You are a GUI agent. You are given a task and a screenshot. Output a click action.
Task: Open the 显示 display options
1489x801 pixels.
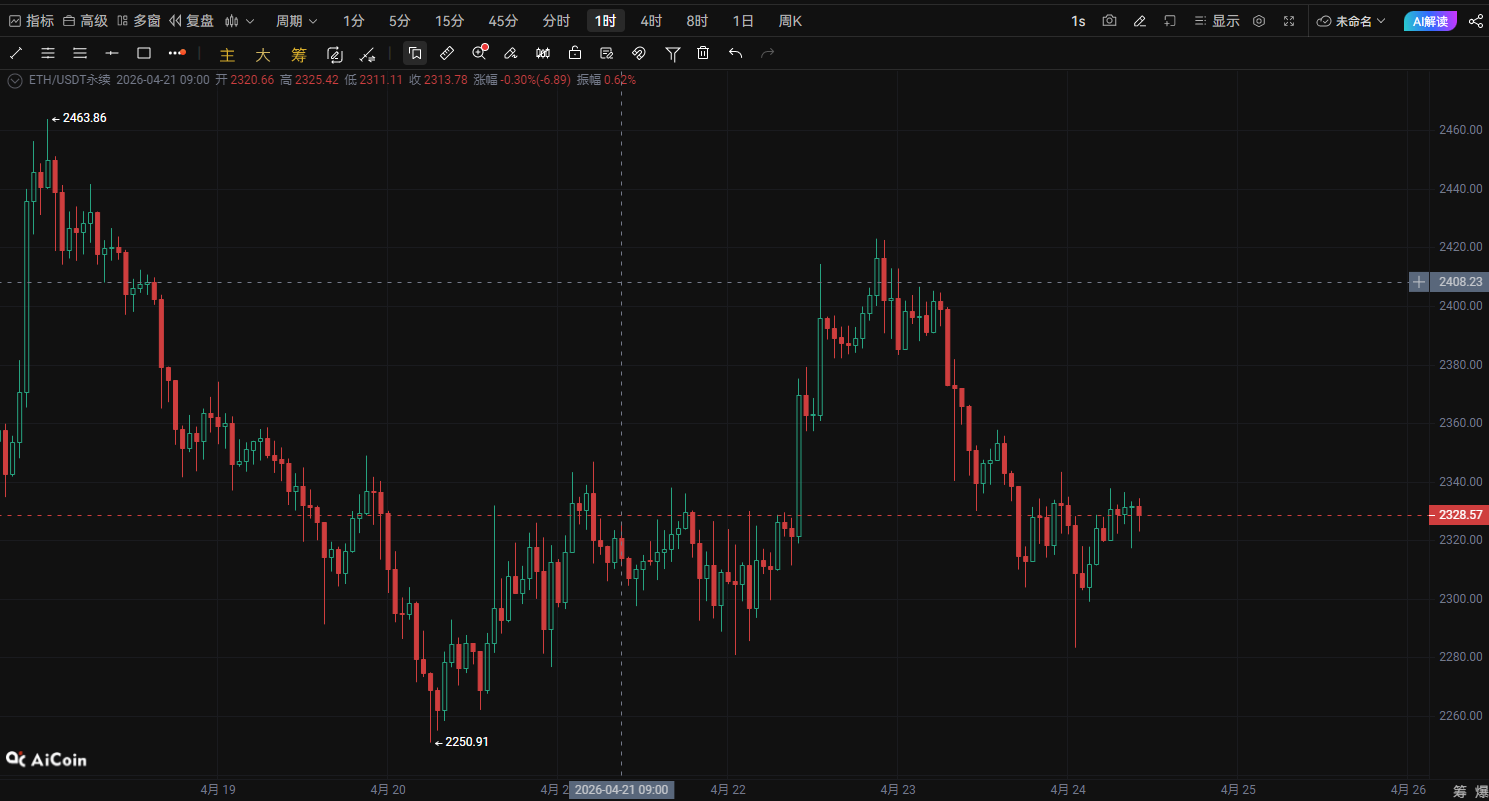[1217, 21]
